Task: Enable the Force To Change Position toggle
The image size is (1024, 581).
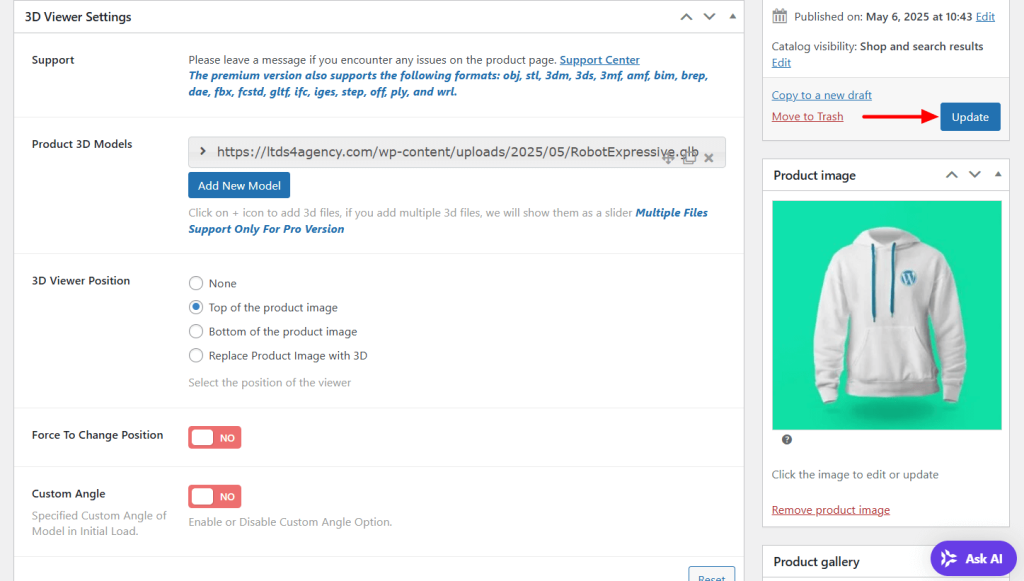Action: coord(214,438)
